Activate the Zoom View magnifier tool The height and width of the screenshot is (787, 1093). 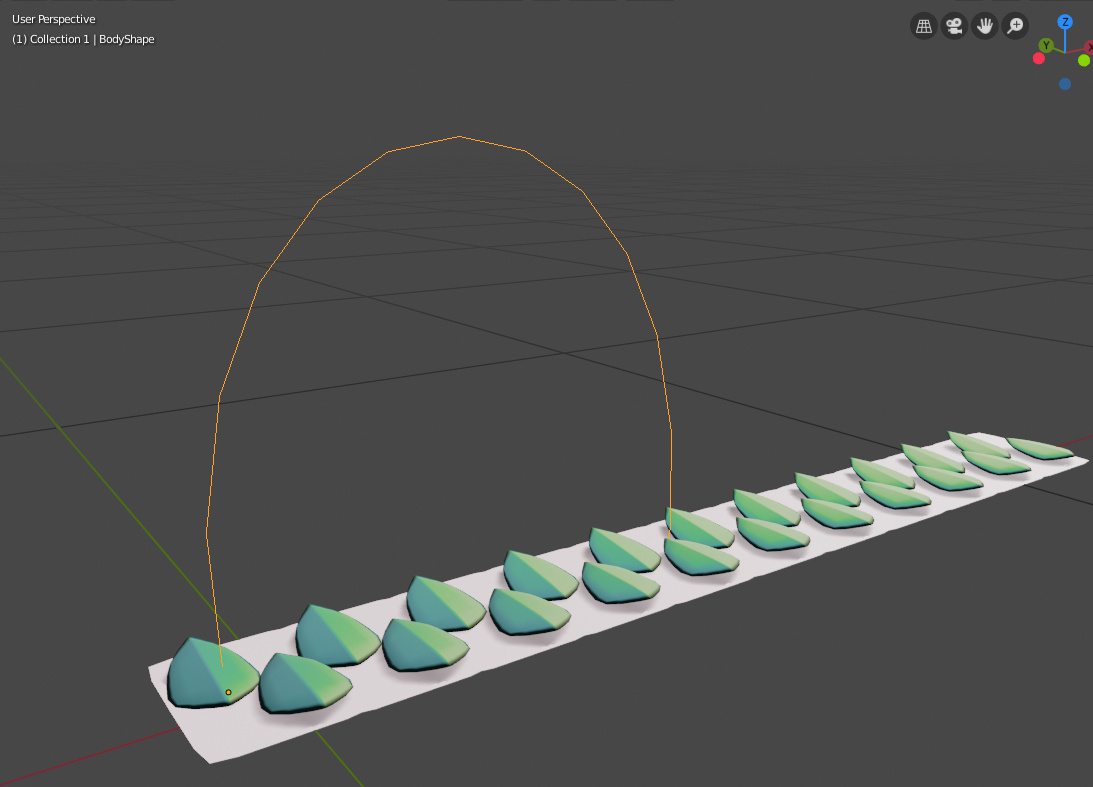(x=1014, y=25)
